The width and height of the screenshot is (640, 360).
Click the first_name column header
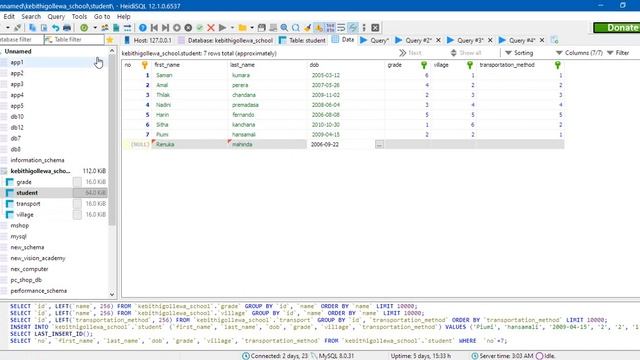pyautogui.click(x=190, y=65)
